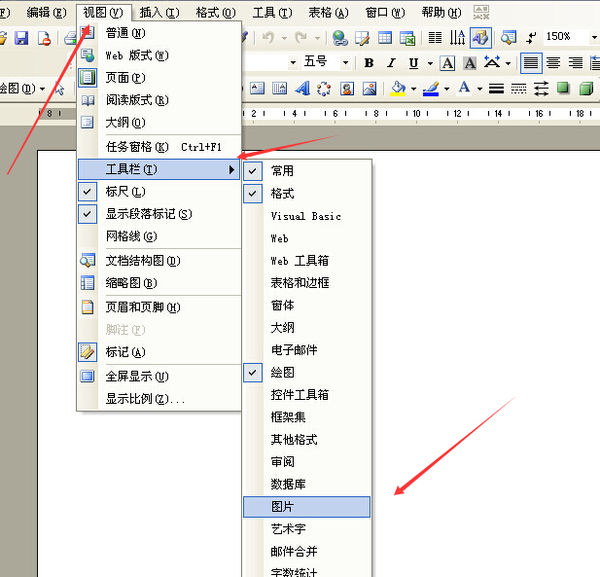This screenshot has height=577, width=600.
Task: Click the Insert Picture icon
Action: click(x=369, y=88)
